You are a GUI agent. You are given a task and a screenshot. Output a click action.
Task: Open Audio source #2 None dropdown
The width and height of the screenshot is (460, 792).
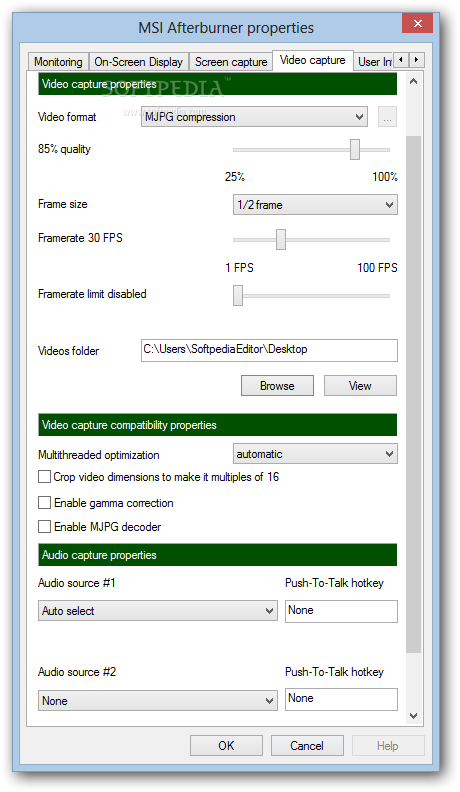[158, 701]
